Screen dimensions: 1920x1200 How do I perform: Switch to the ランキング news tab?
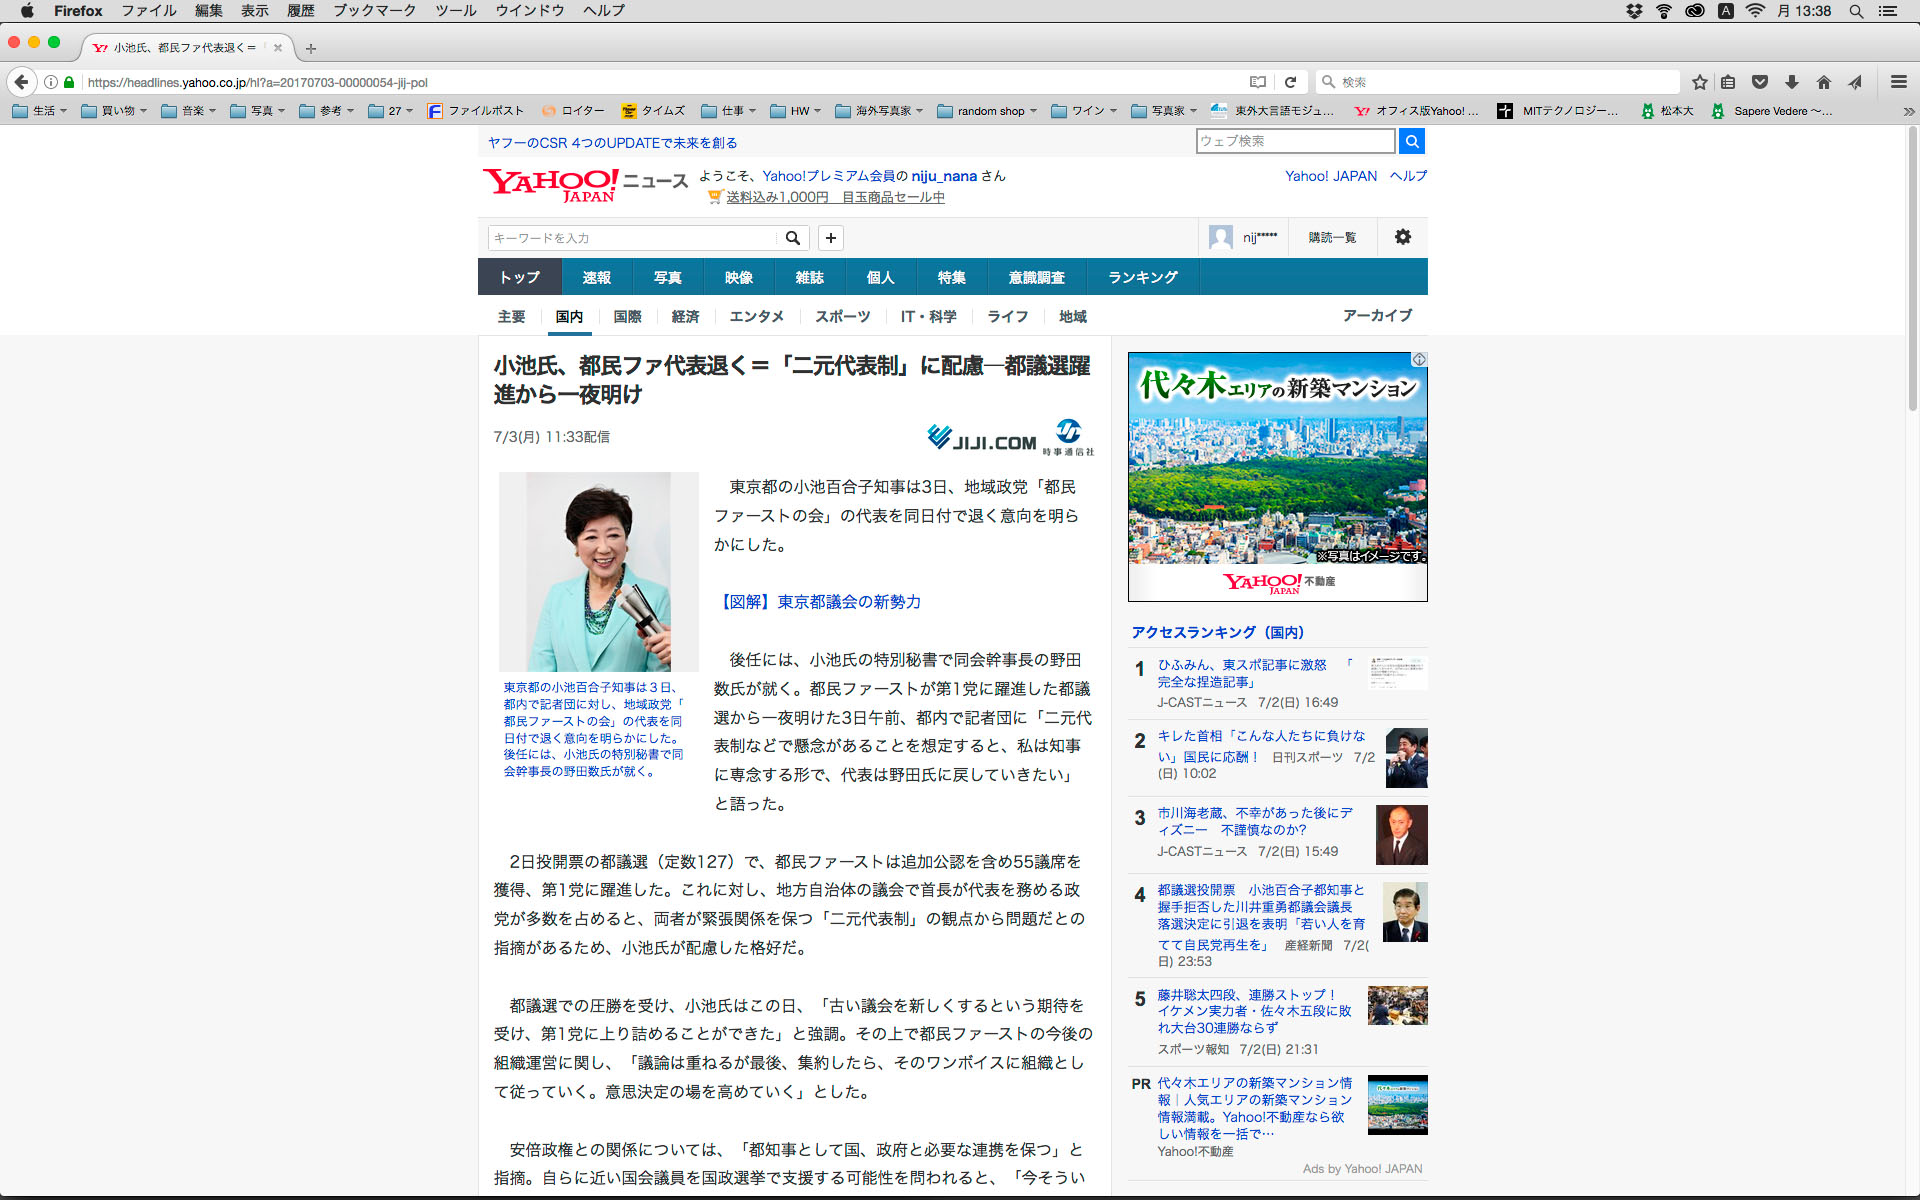point(1142,277)
